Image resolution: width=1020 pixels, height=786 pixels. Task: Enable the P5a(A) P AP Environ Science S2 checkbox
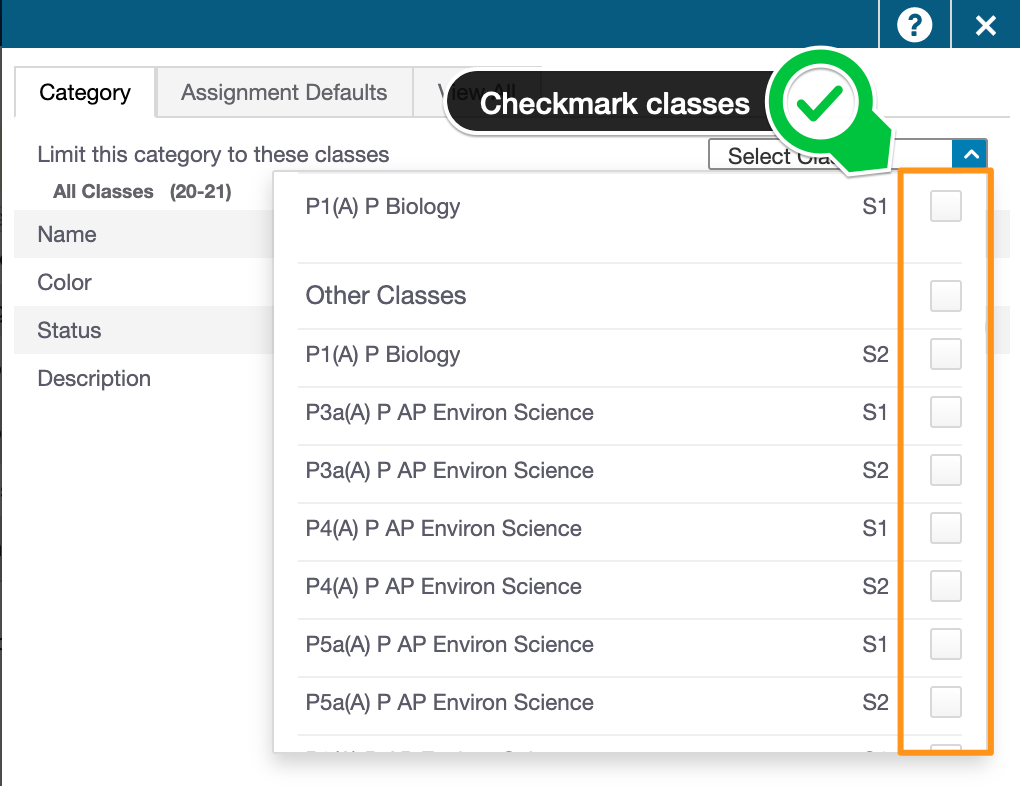point(945,702)
